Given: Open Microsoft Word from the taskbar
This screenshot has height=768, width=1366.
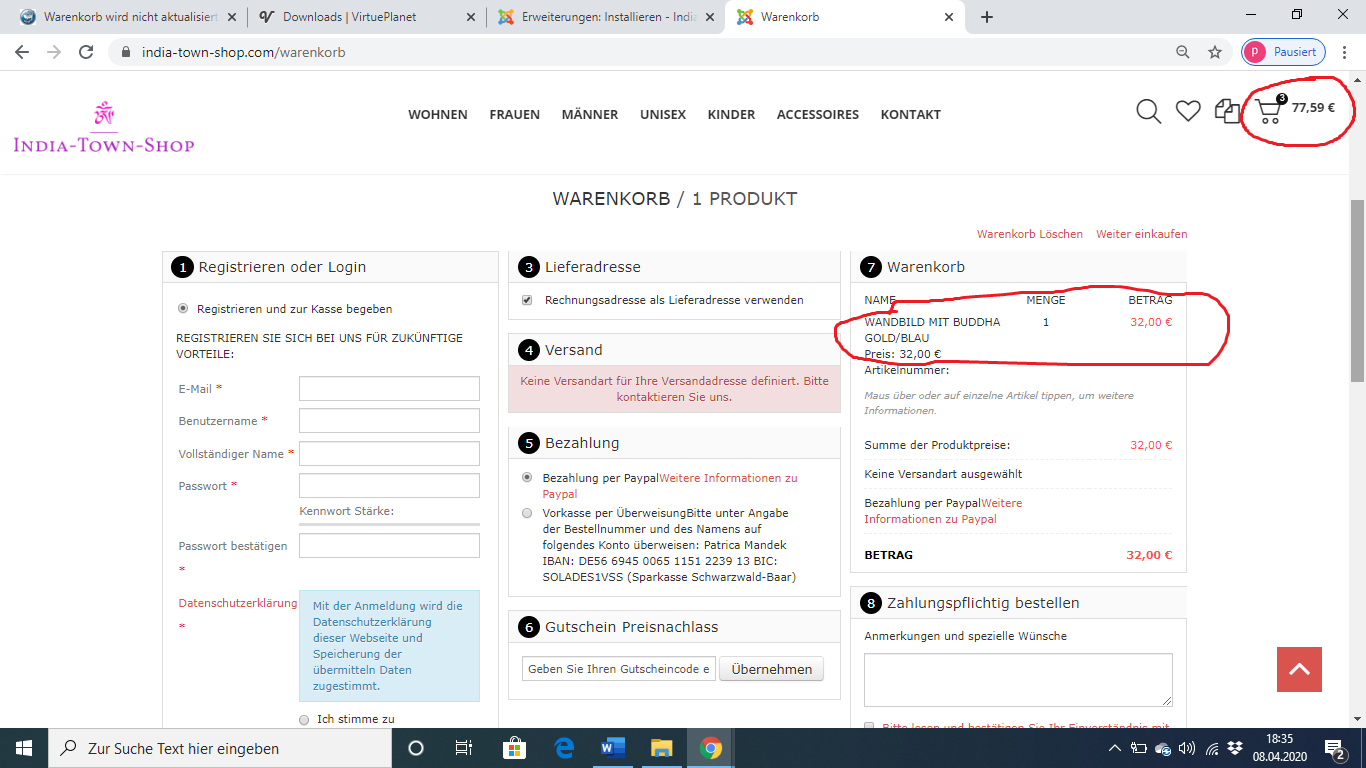Looking at the screenshot, I should click(612, 748).
